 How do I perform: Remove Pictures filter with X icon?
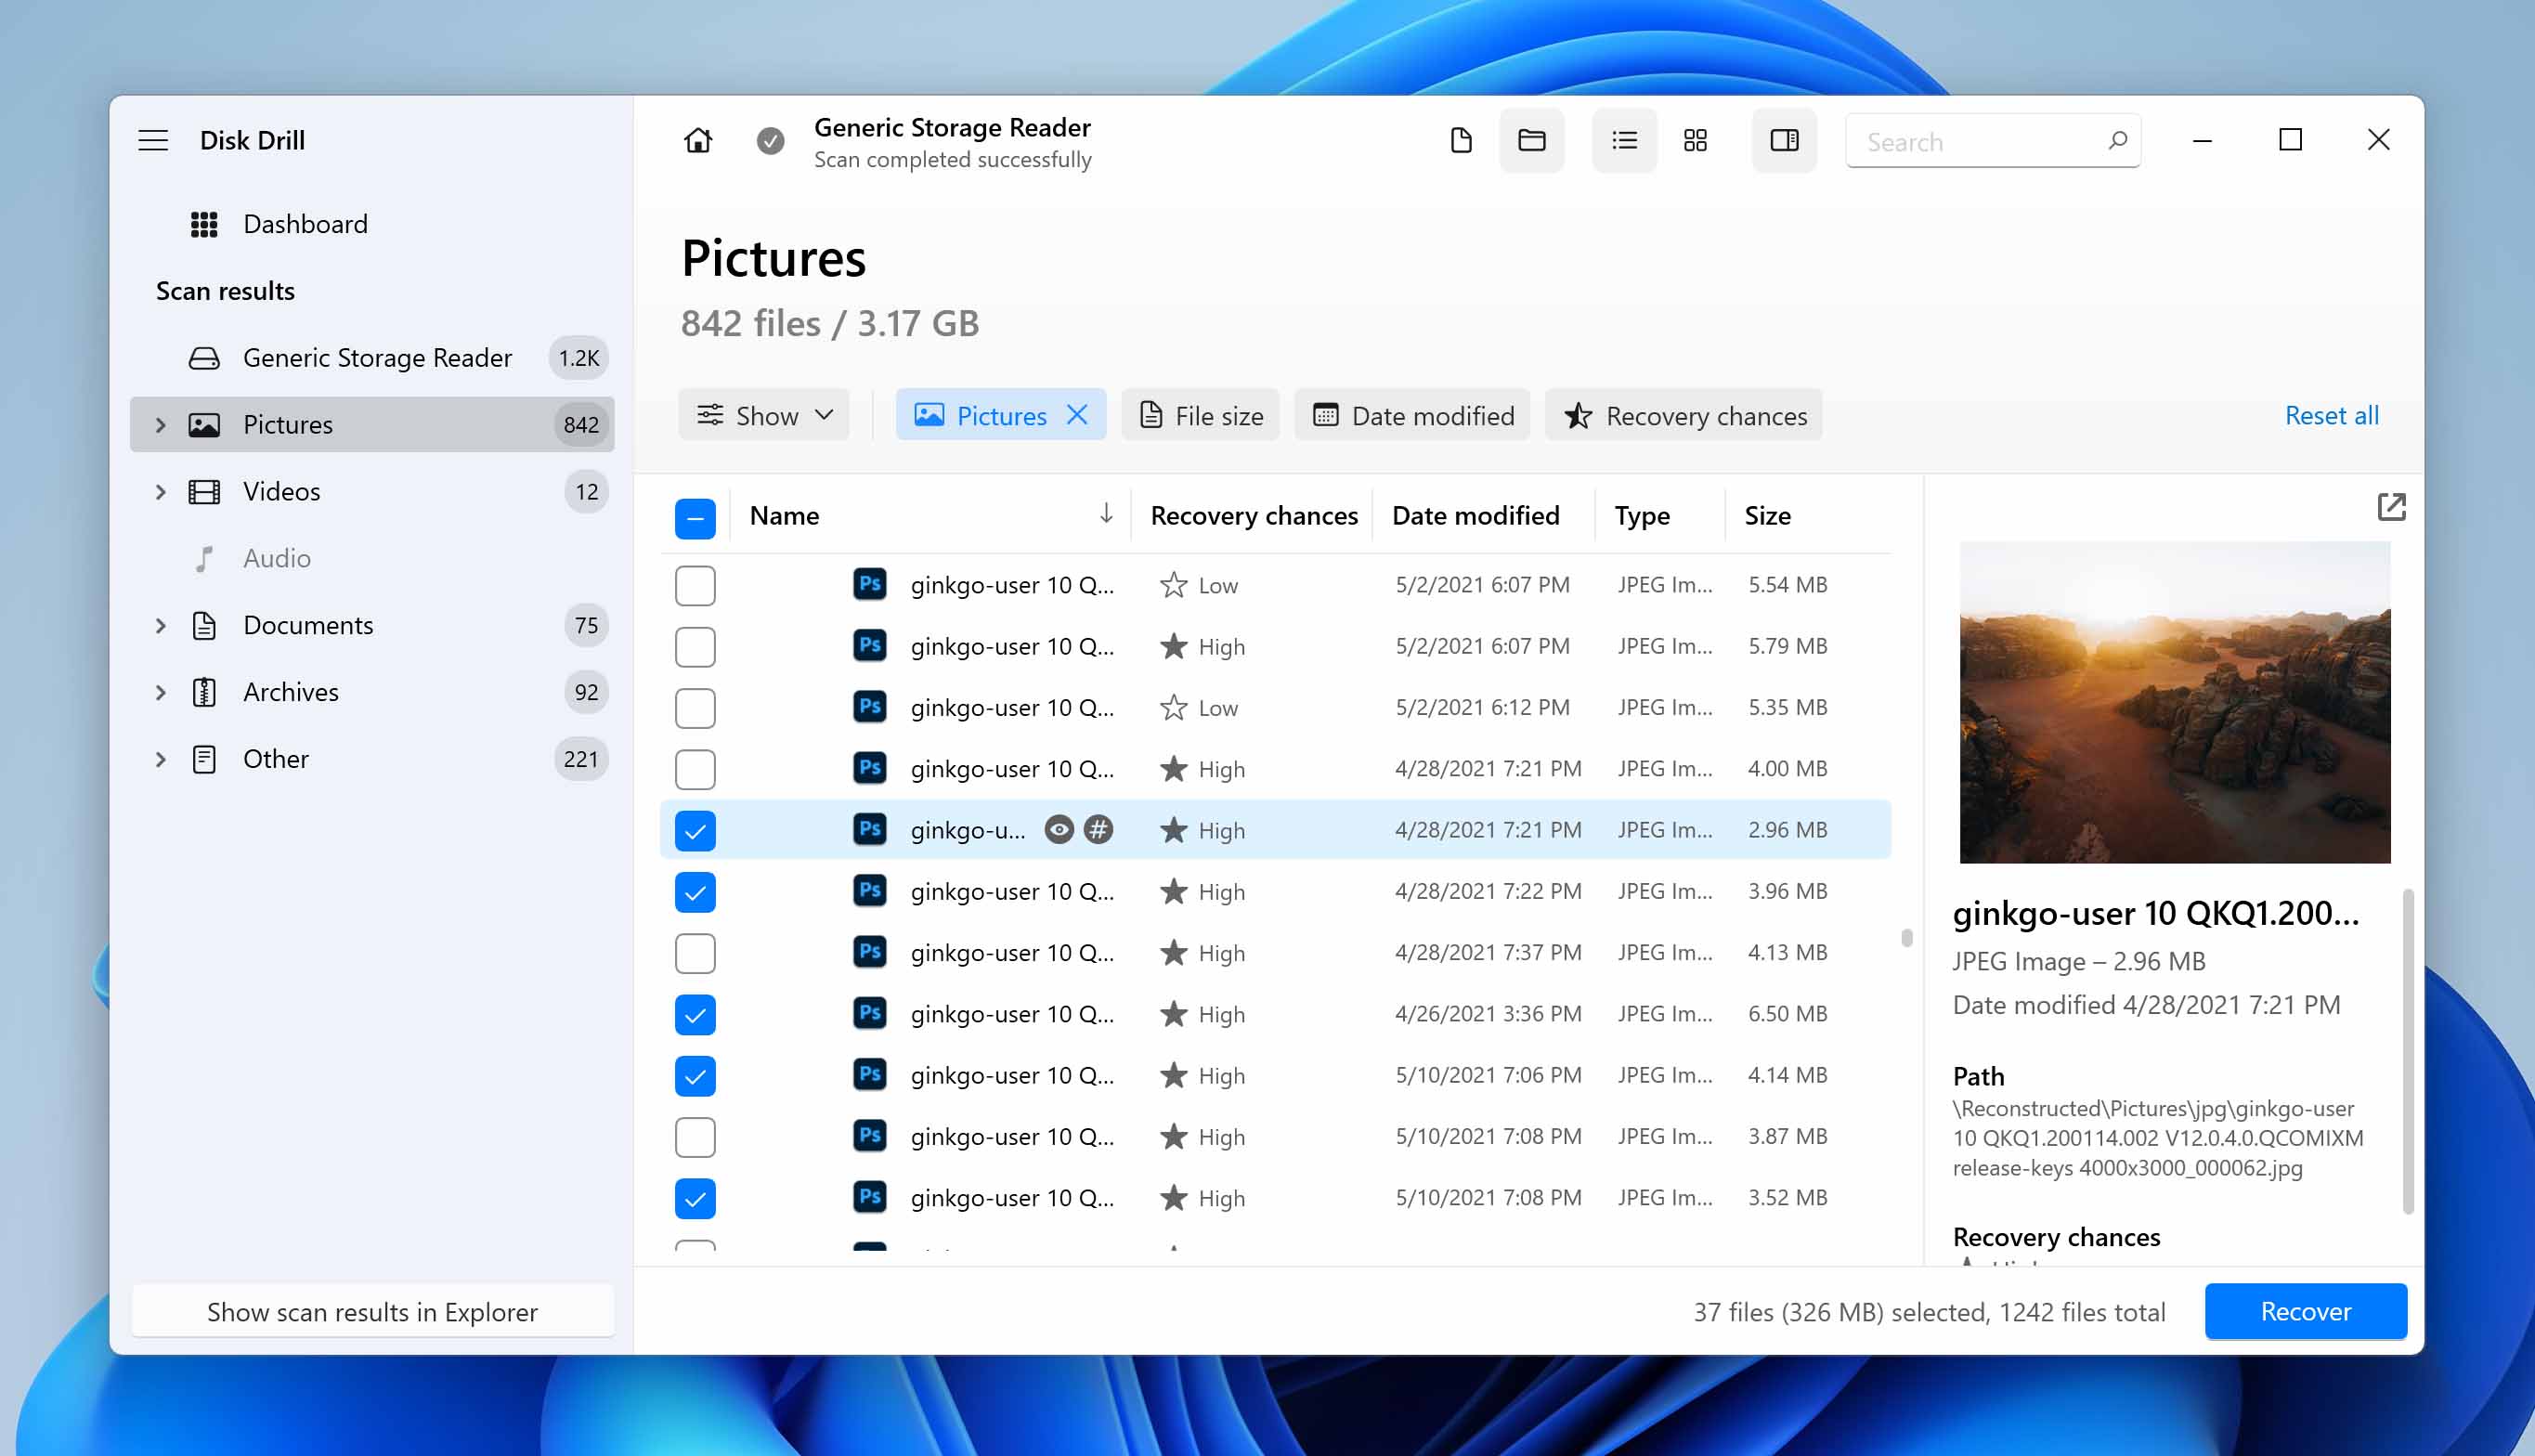(x=1077, y=414)
